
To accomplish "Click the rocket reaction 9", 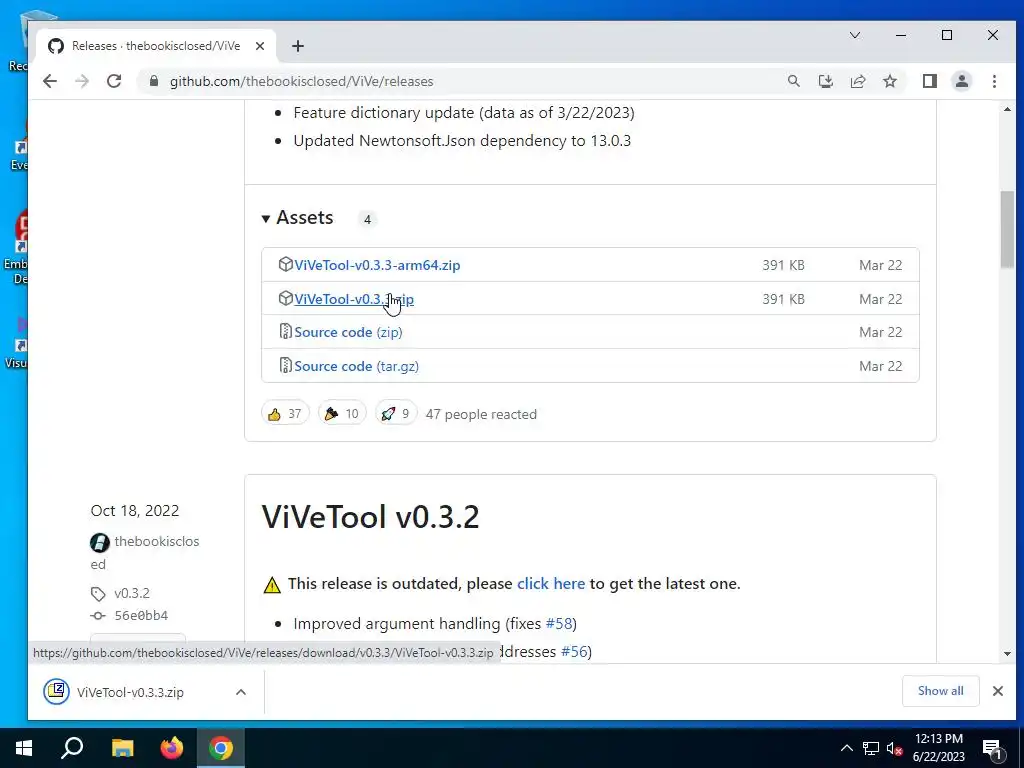I will pyautogui.click(x=396, y=413).
